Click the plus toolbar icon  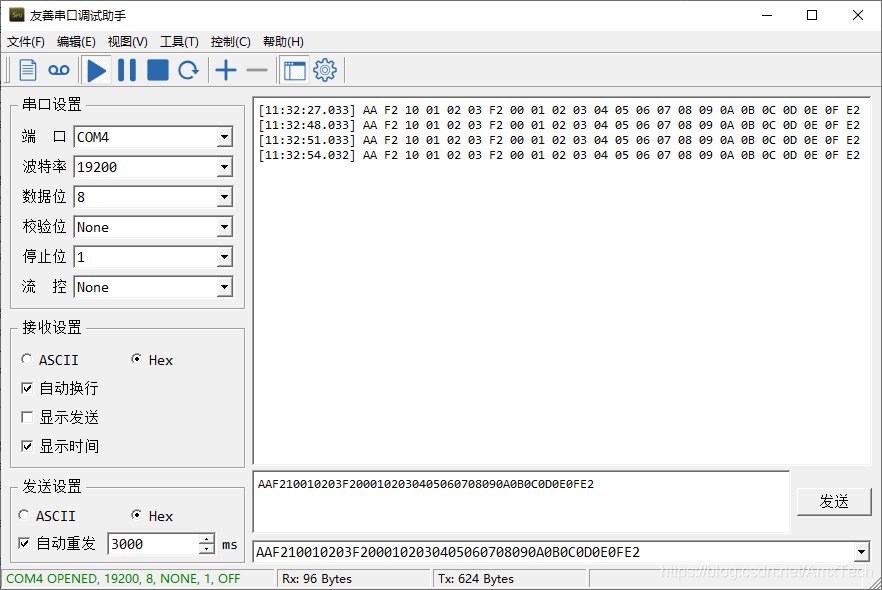(x=226, y=70)
